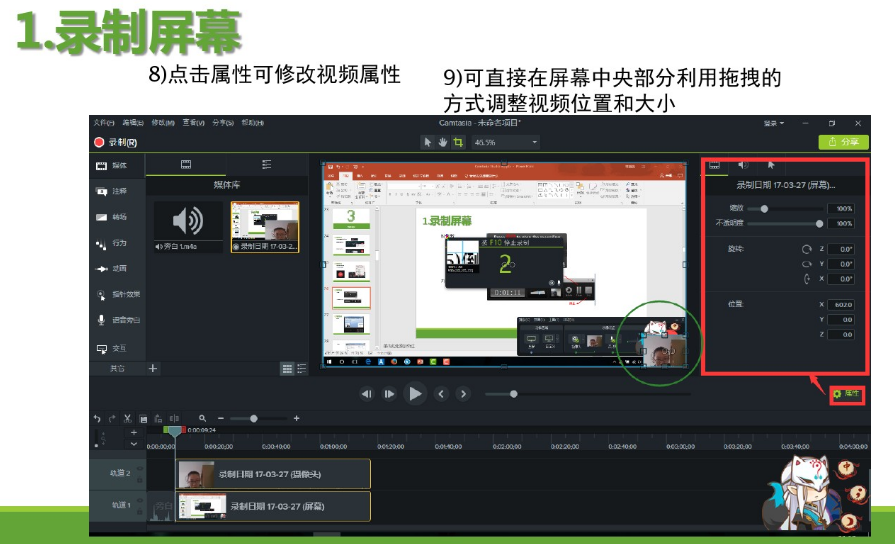Expand the 其它 (More) sidebar item
This screenshot has height=544, width=895.
118,369
